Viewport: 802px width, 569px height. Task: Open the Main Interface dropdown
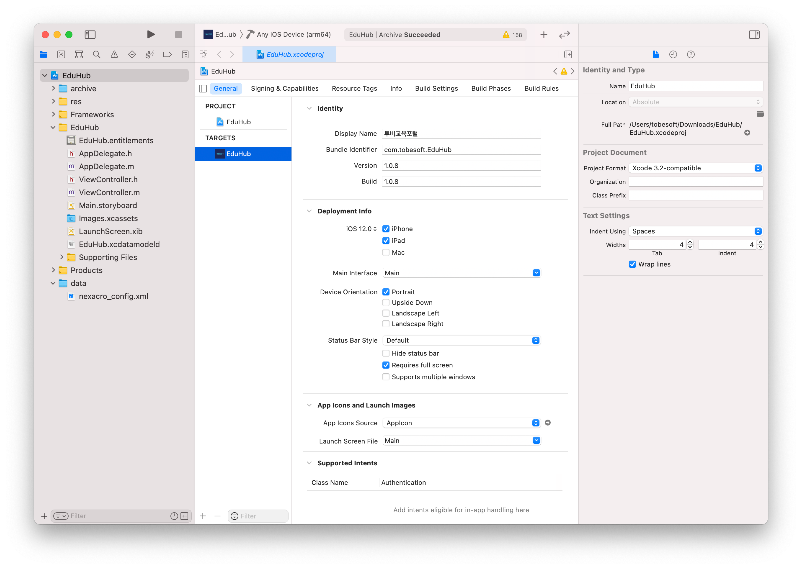tap(461, 273)
